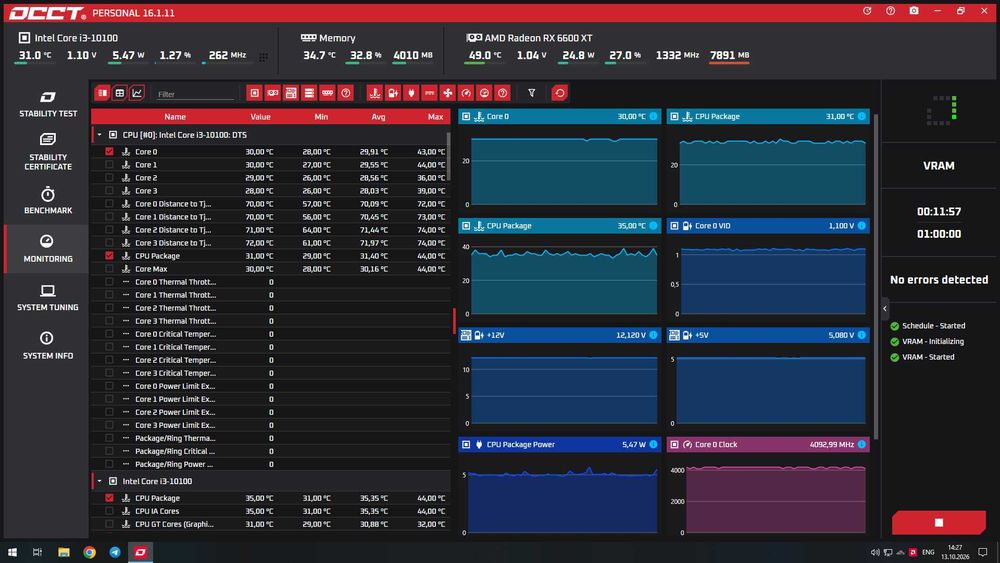The height and width of the screenshot is (563, 1000).
Task: Collapse the Intel Core i3-10100 sensor group
Action: [99, 481]
